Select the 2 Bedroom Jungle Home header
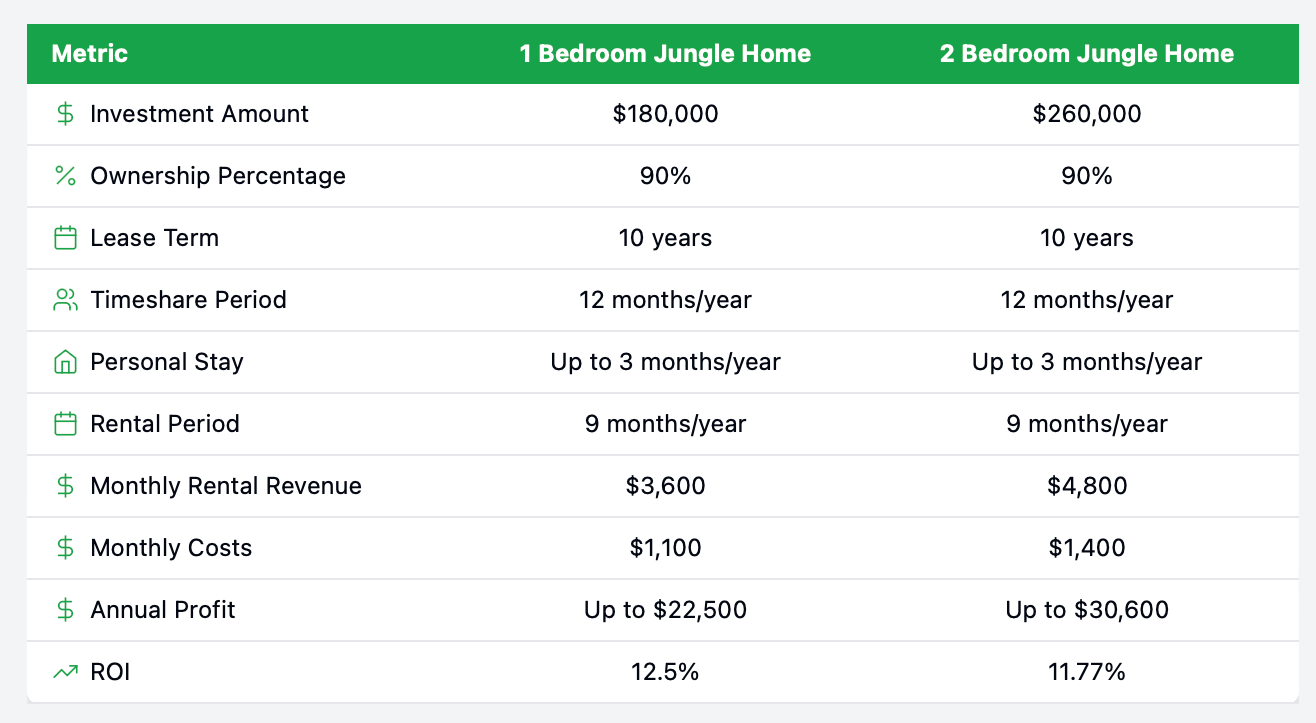 (1087, 54)
